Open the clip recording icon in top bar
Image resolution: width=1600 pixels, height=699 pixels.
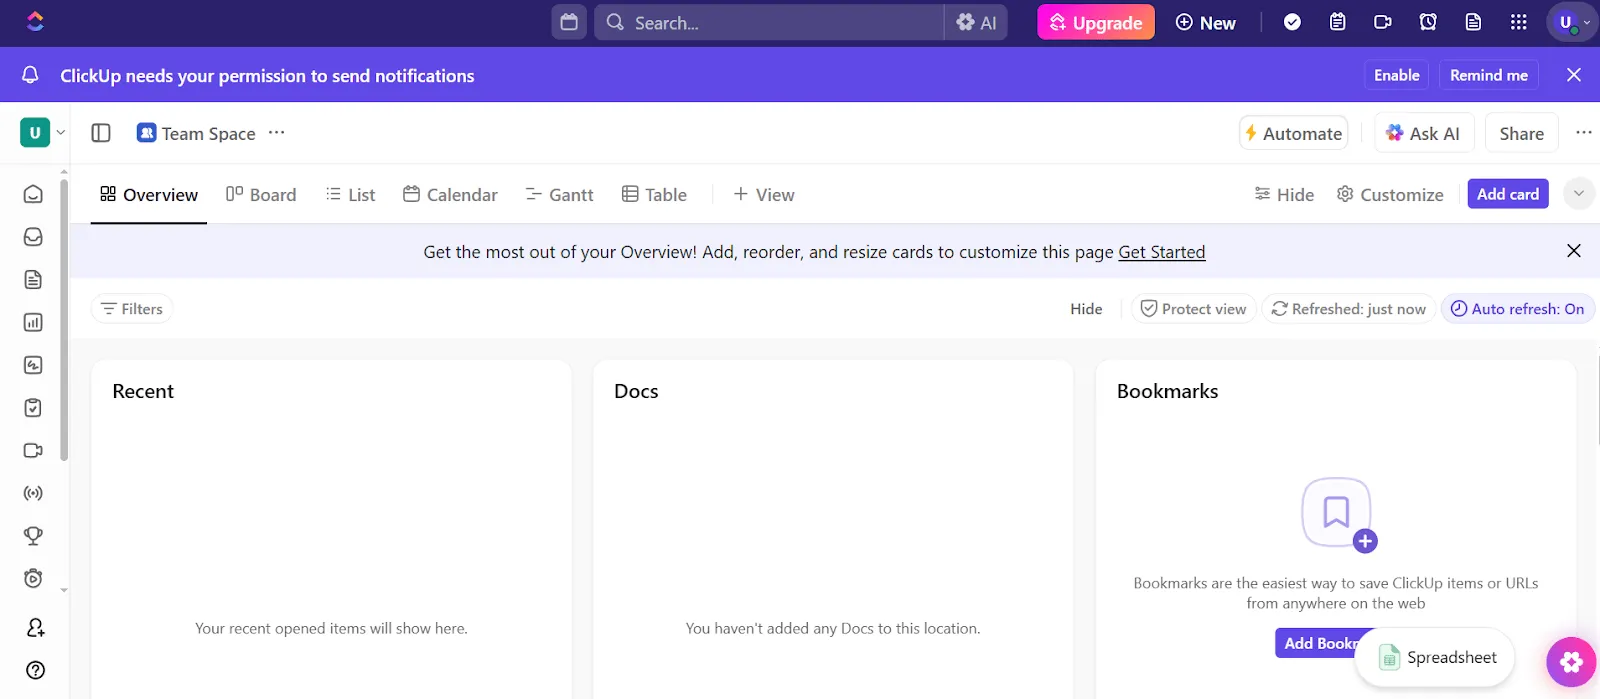(x=1383, y=22)
